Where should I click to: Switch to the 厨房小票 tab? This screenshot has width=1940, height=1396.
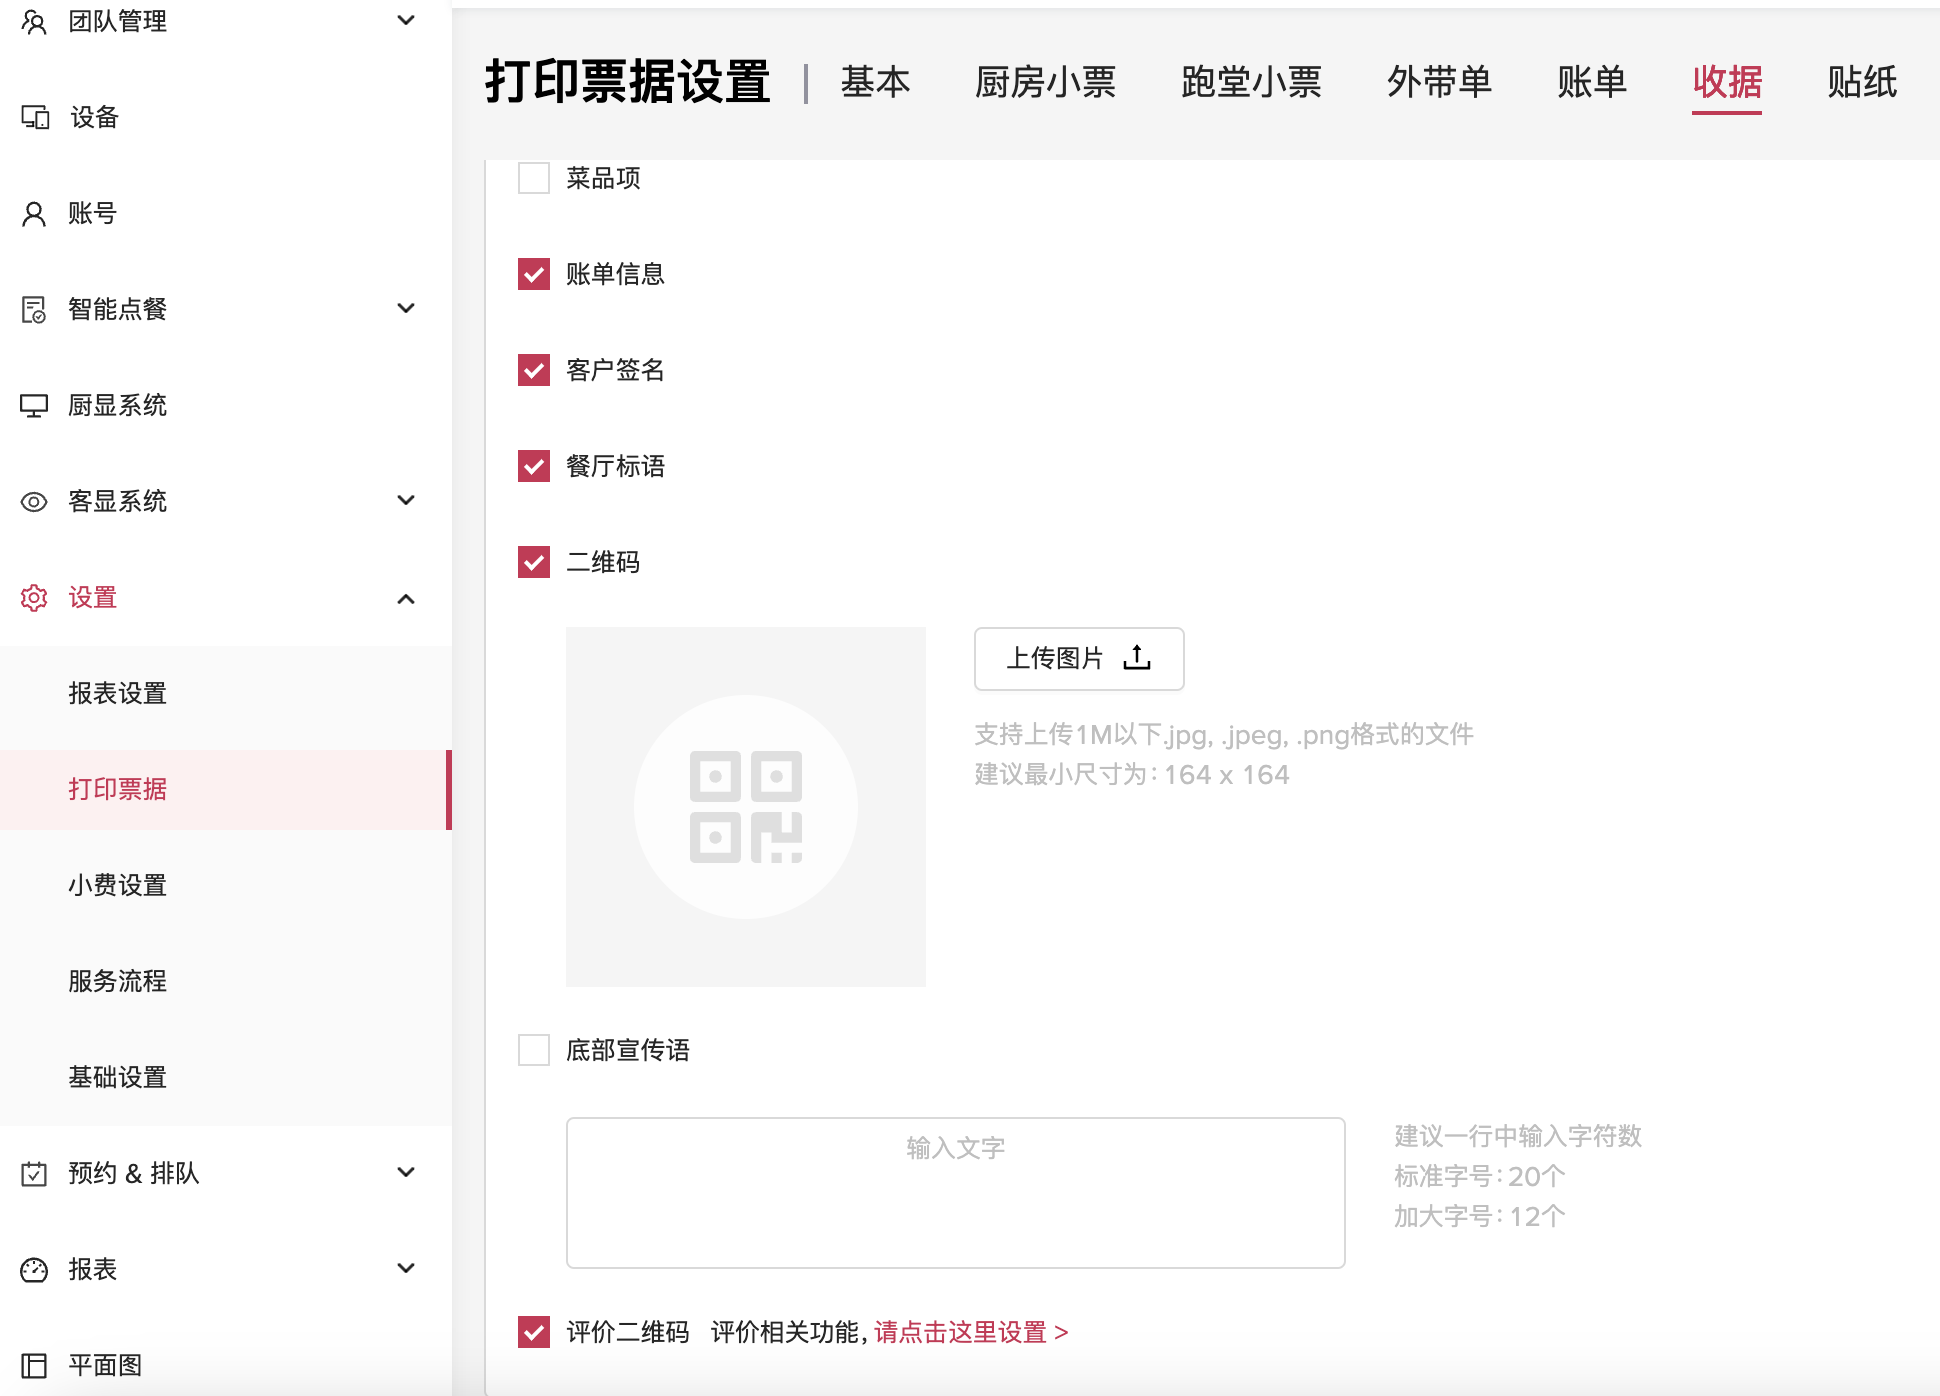click(x=1045, y=82)
